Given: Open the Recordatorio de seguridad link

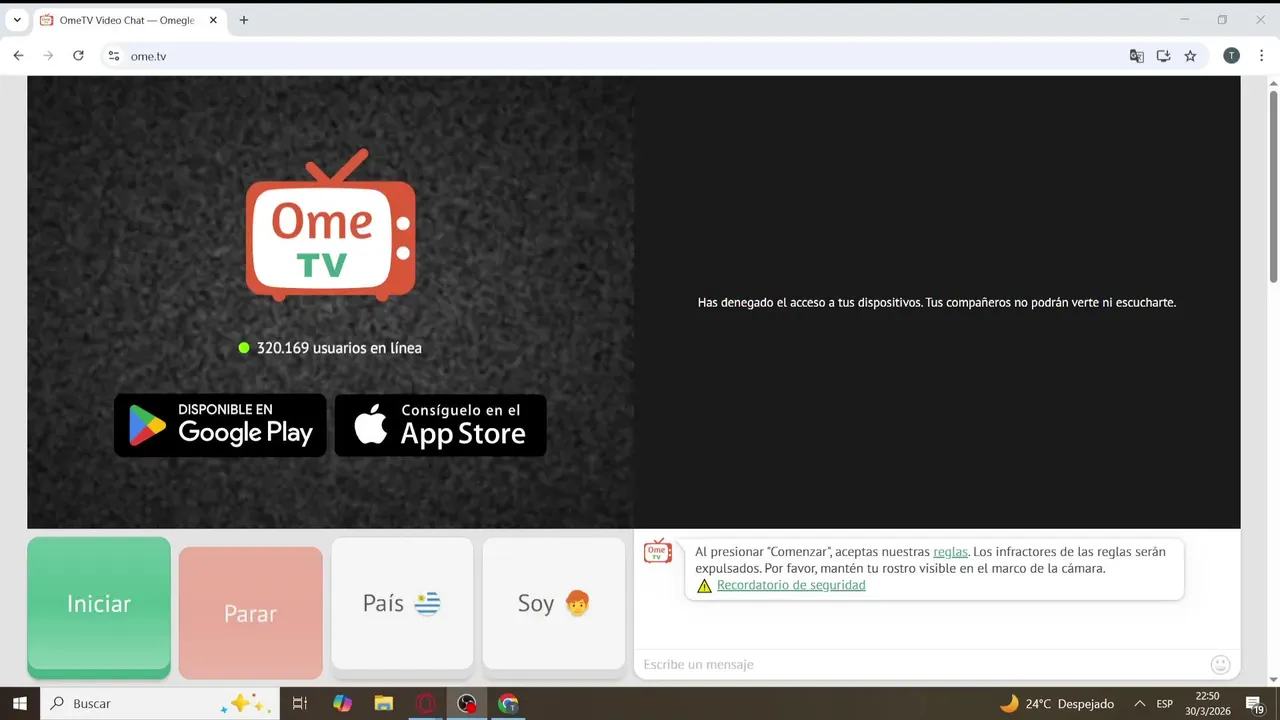Looking at the screenshot, I should coord(791,585).
